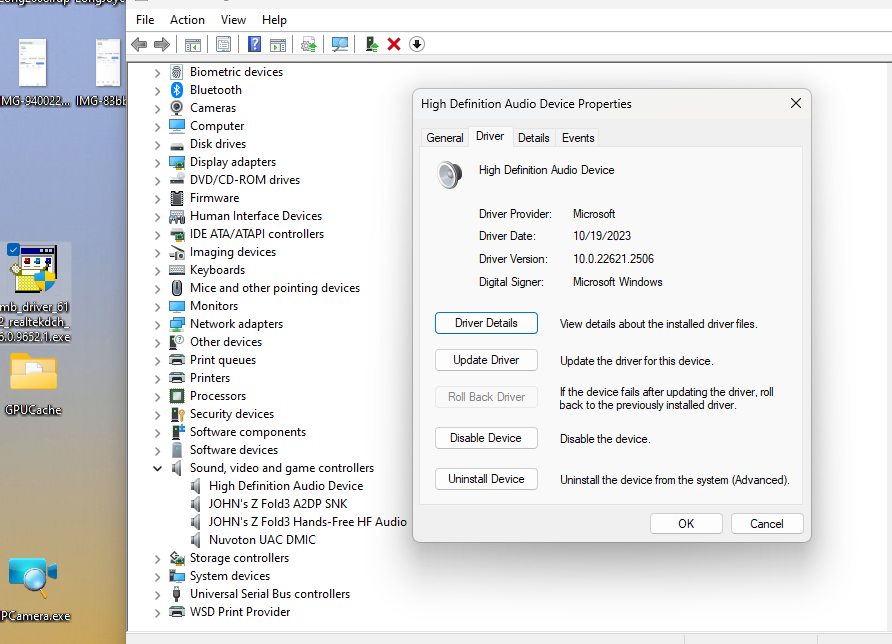Click the Uninstall Device button

(x=486, y=479)
